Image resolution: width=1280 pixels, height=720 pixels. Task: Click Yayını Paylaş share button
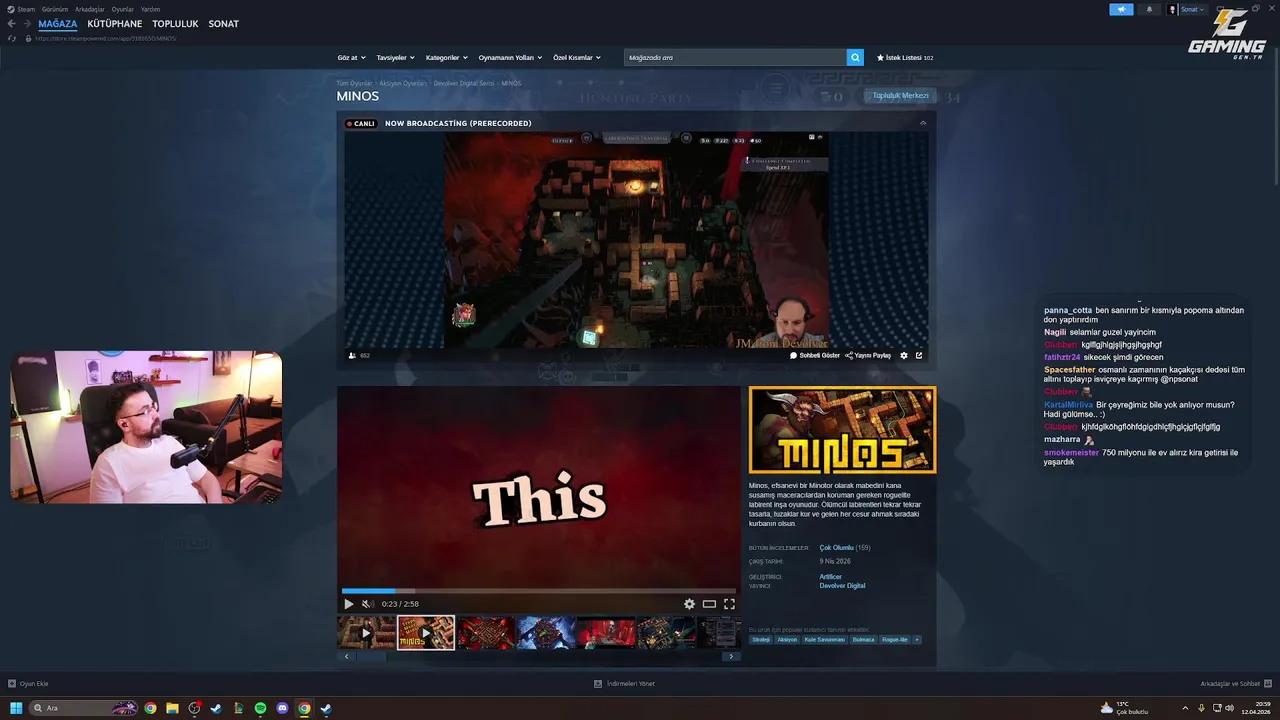[868, 355]
